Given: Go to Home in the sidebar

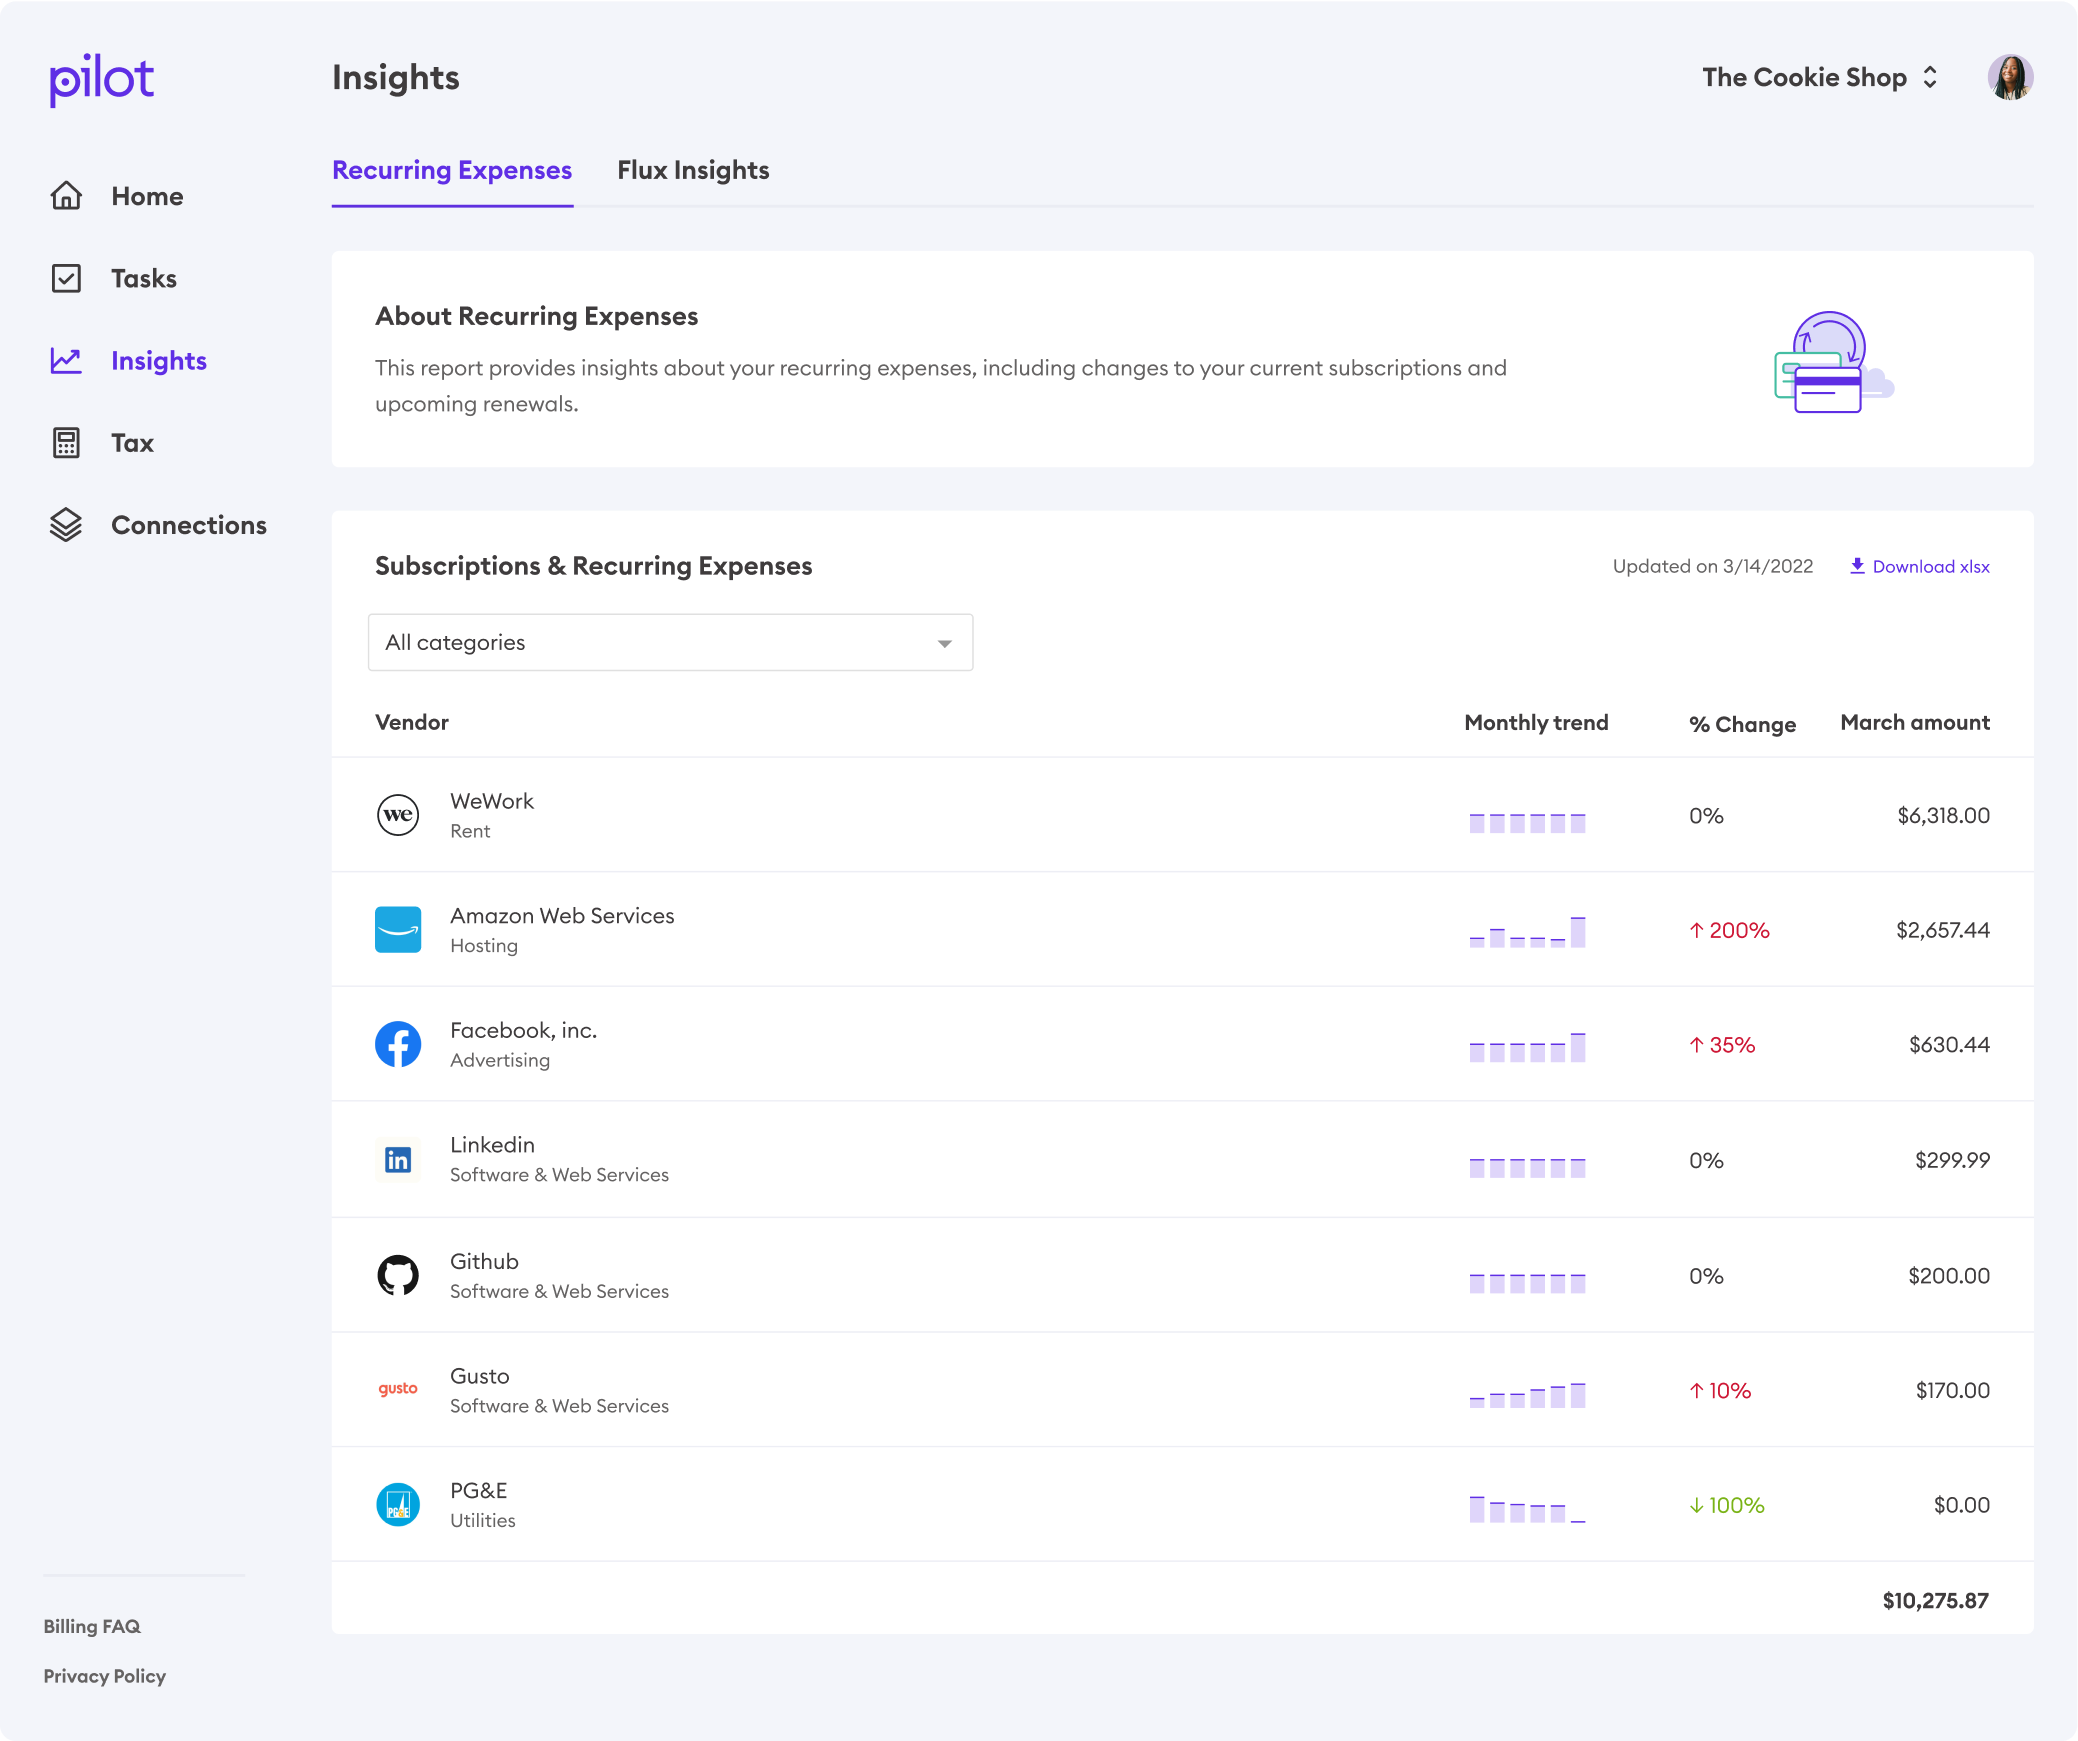Looking at the screenshot, I should pyautogui.click(x=147, y=196).
